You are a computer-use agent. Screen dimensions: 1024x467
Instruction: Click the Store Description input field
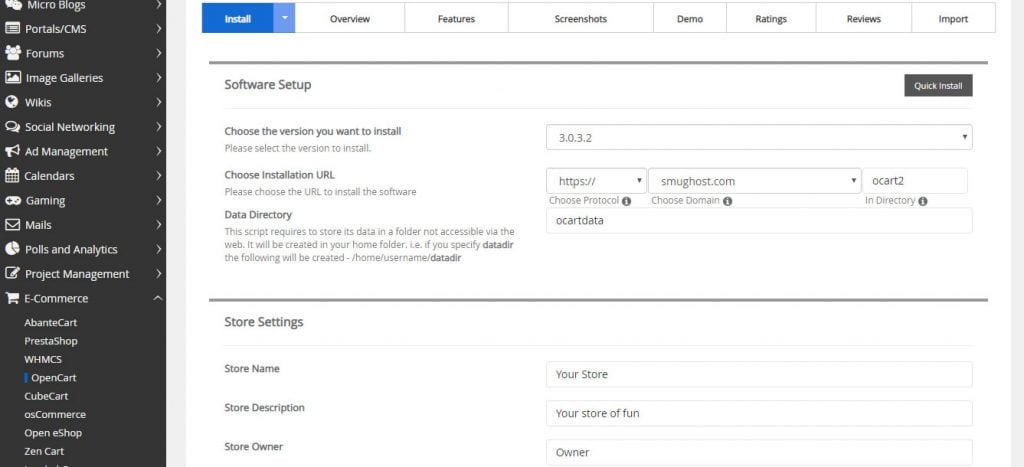(759, 413)
